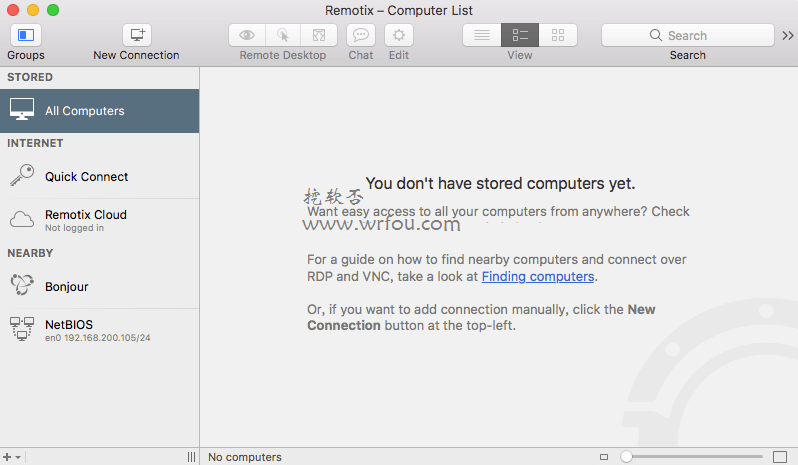This screenshot has height=465, width=798.
Task: Expand the toolbar overflow chevrons
Action: coord(788,35)
